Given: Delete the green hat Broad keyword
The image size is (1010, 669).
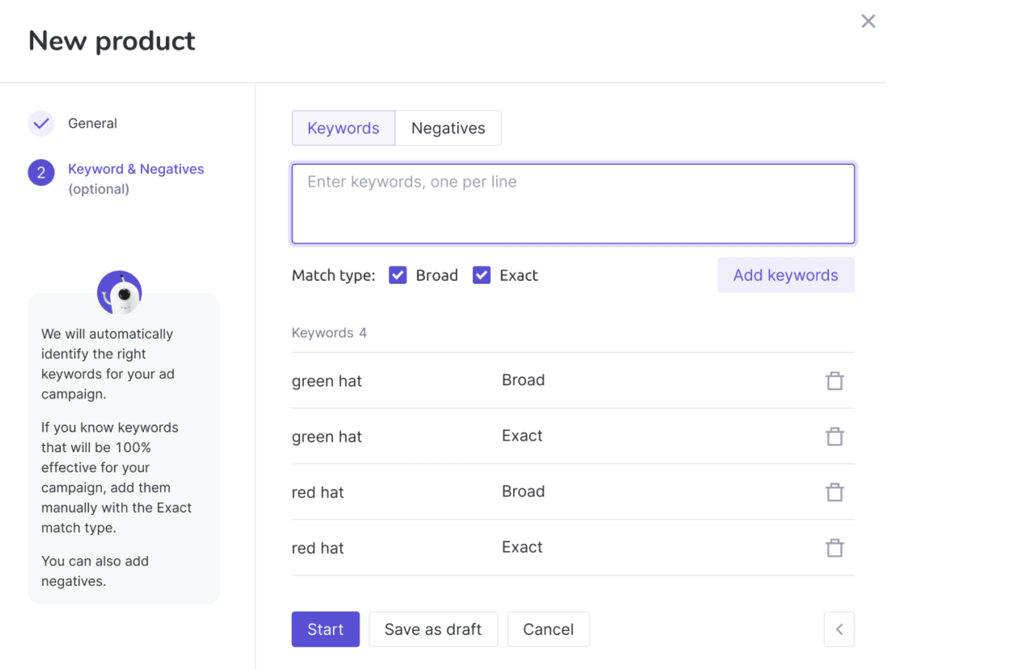Looking at the screenshot, I should click(x=834, y=381).
